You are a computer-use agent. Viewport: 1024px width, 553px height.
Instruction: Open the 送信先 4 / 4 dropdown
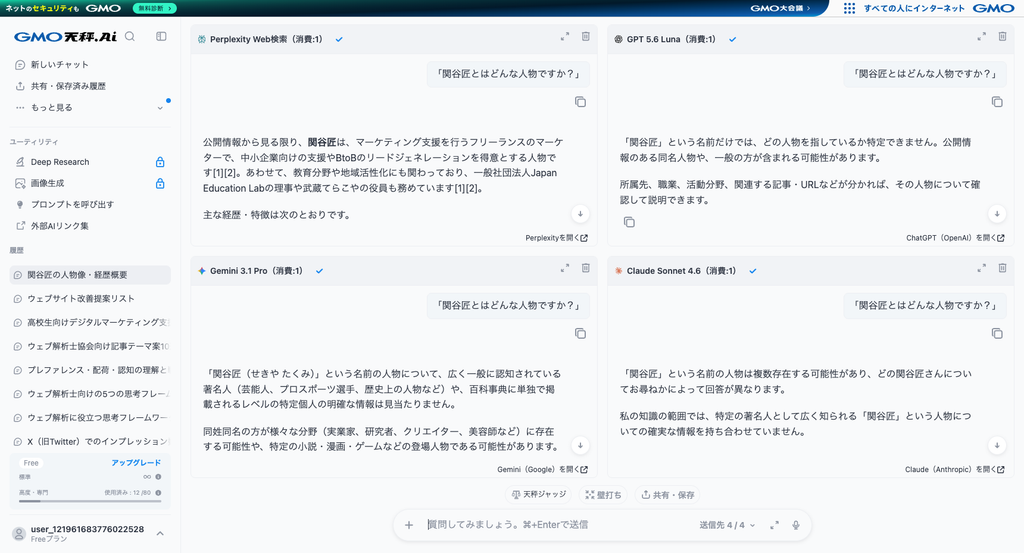coord(727,525)
